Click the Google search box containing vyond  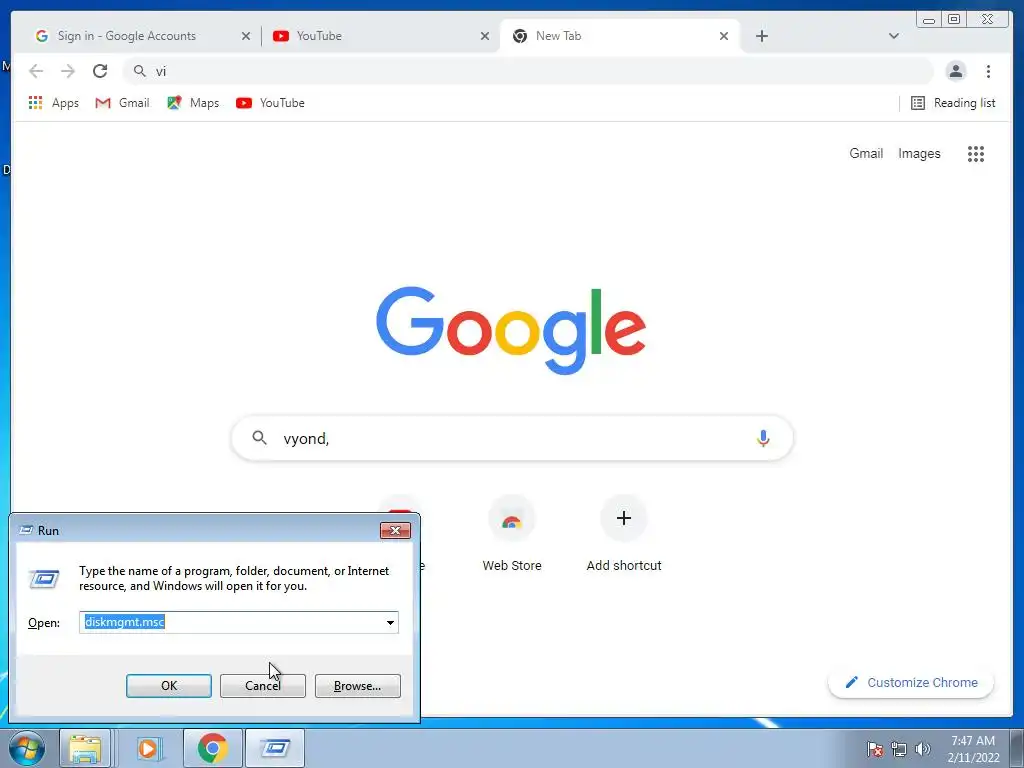click(512, 438)
